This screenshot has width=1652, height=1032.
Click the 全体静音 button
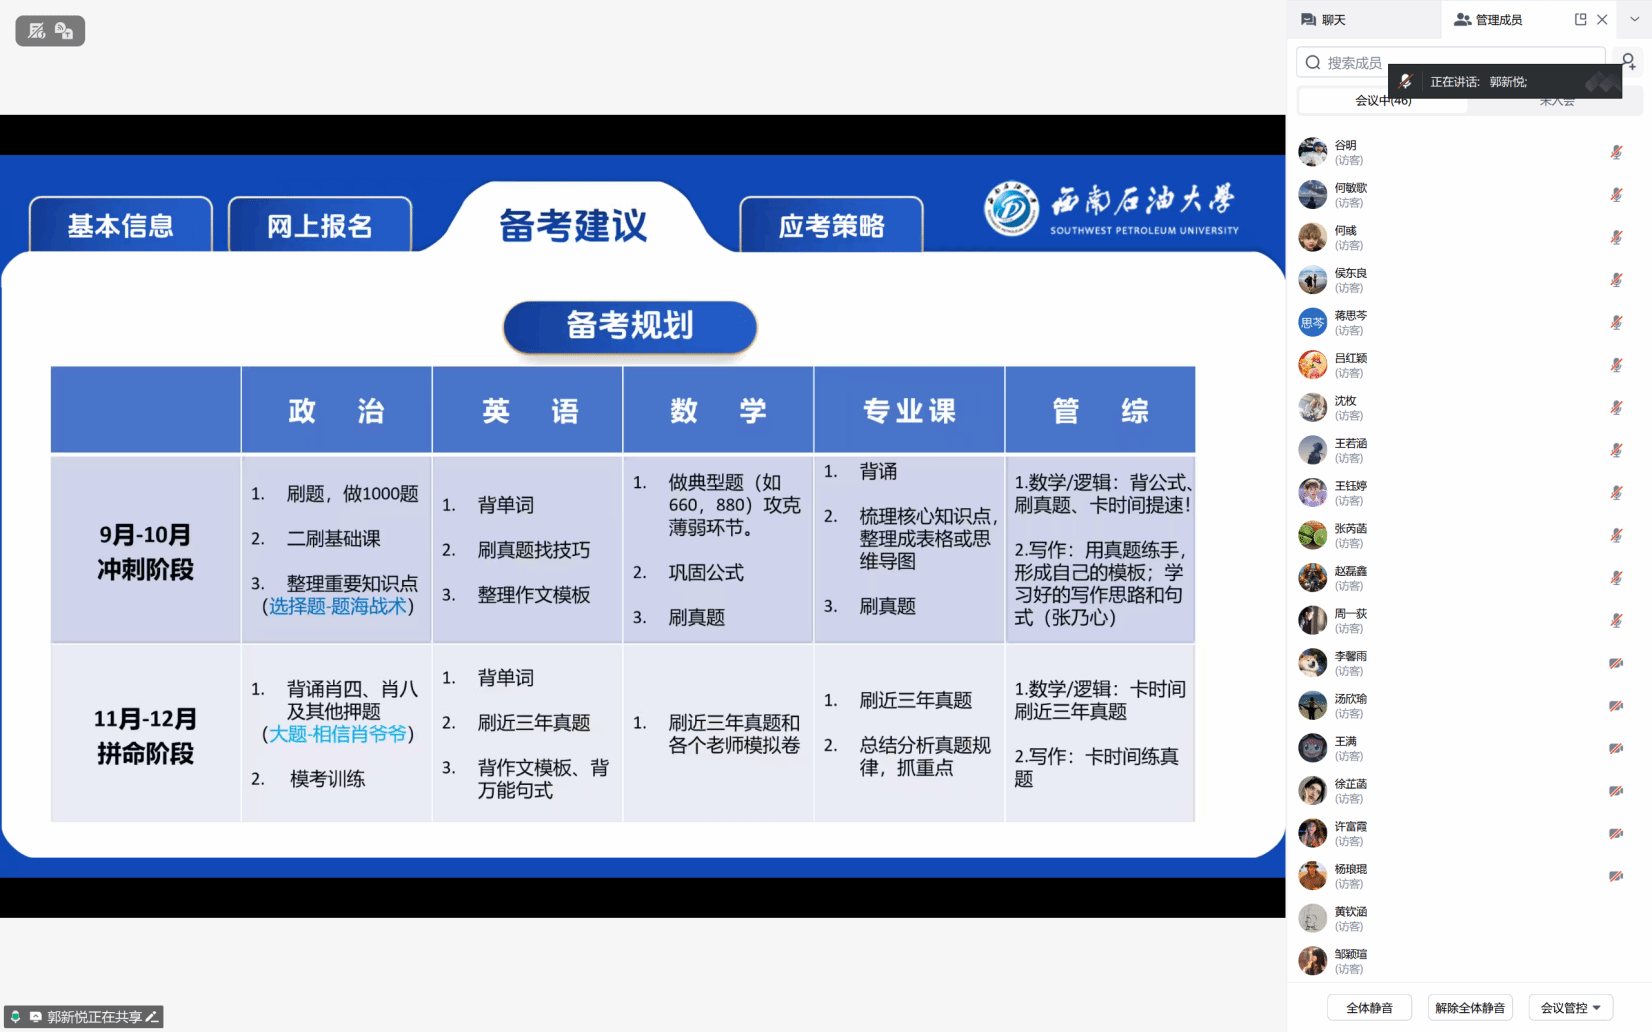1369,1008
